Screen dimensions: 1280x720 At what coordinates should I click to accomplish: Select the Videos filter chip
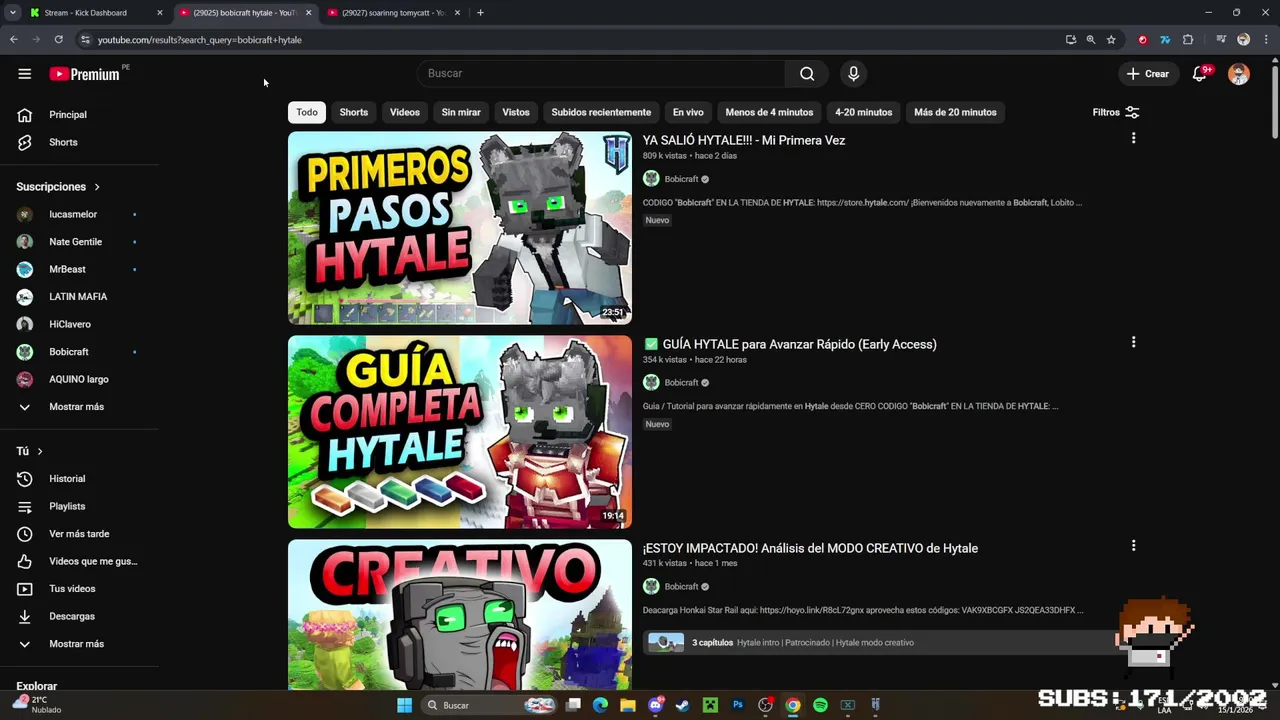click(405, 112)
